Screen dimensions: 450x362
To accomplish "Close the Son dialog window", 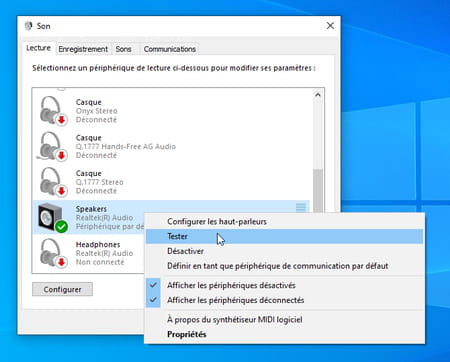I will 330,26.
